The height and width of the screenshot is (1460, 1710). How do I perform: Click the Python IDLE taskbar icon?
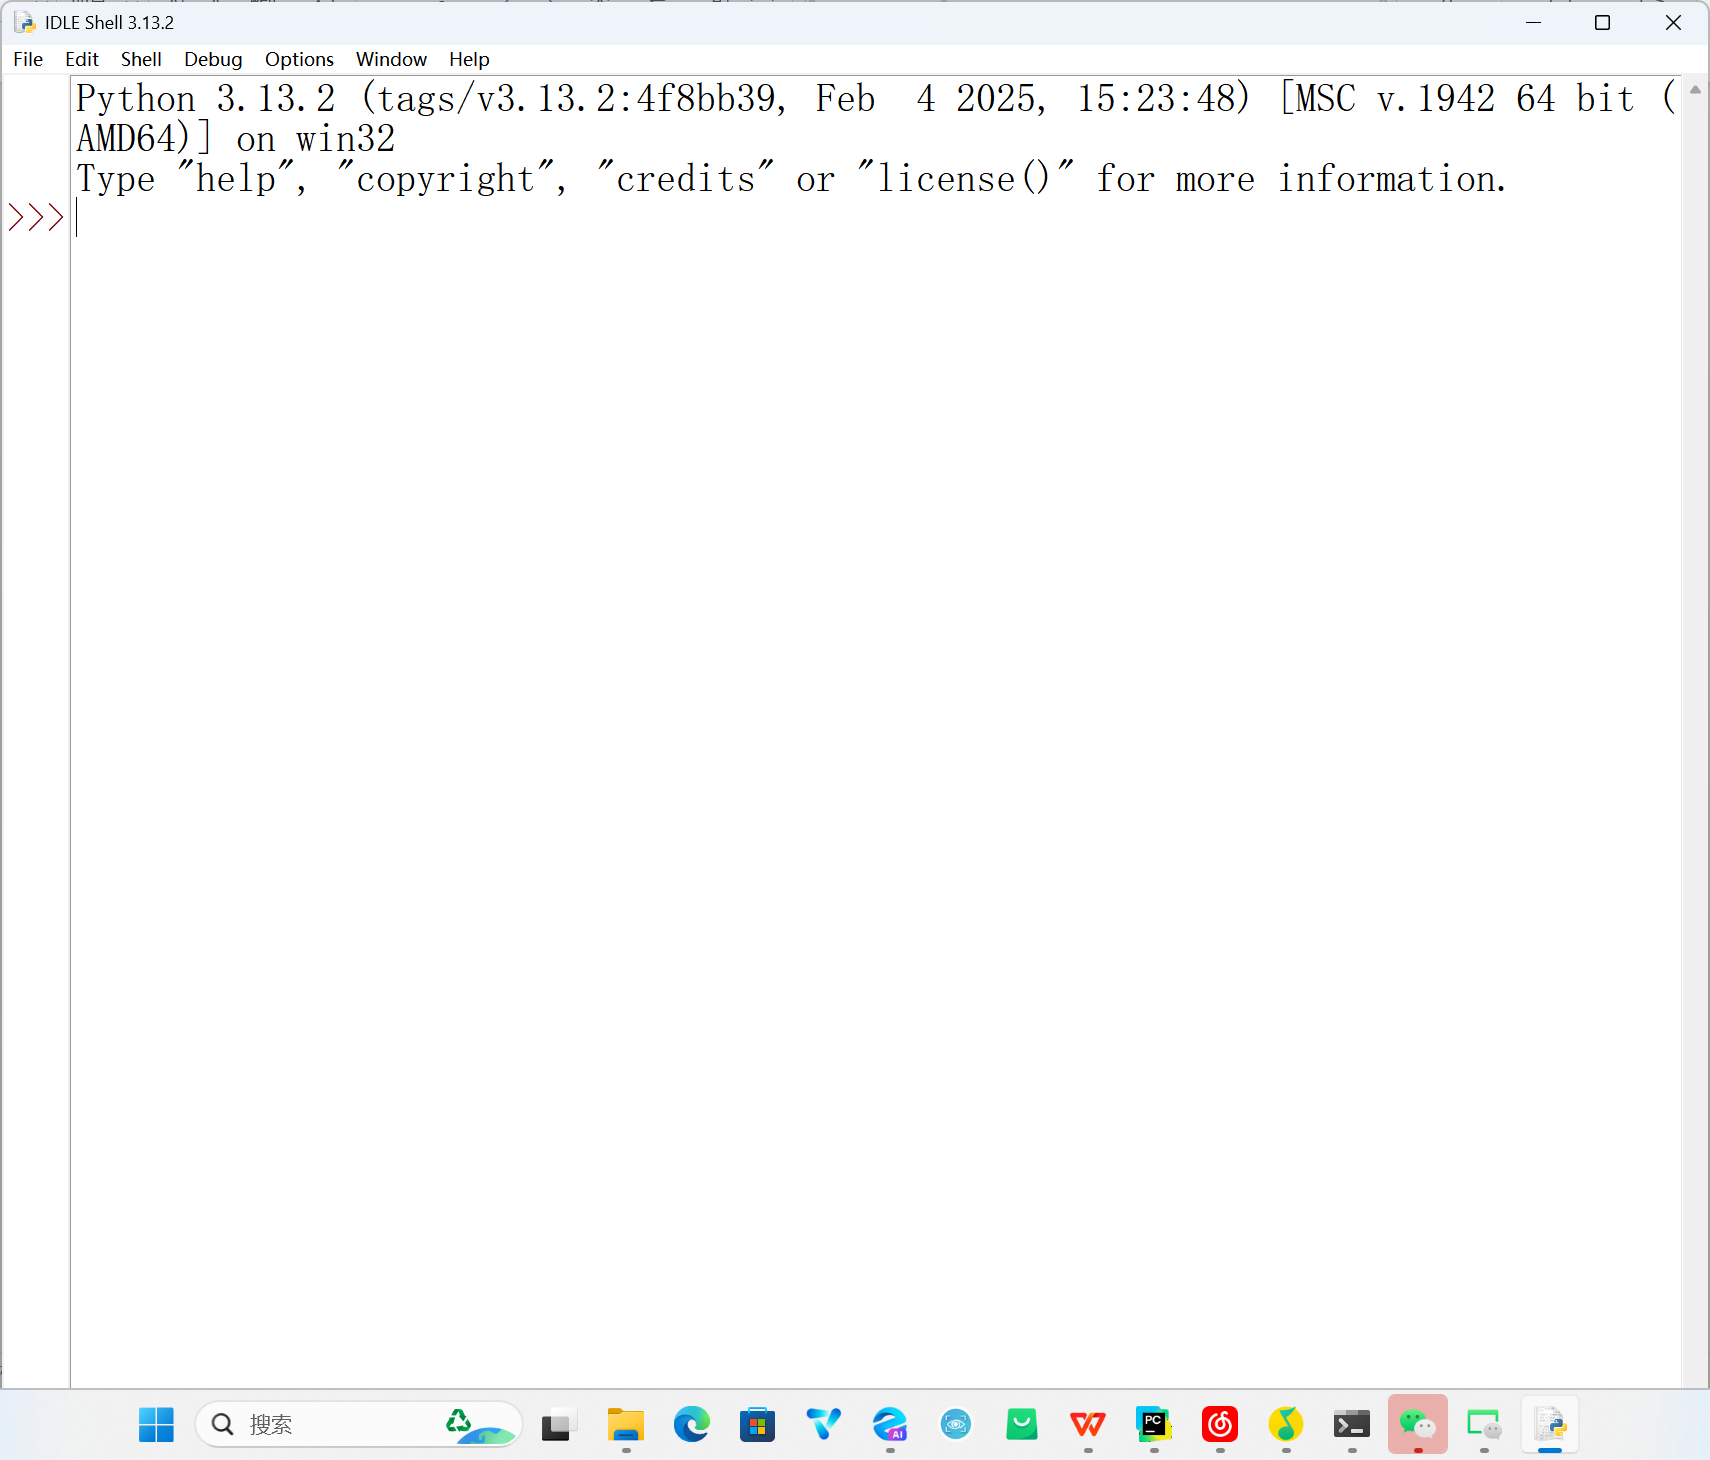point(1549,1424)
